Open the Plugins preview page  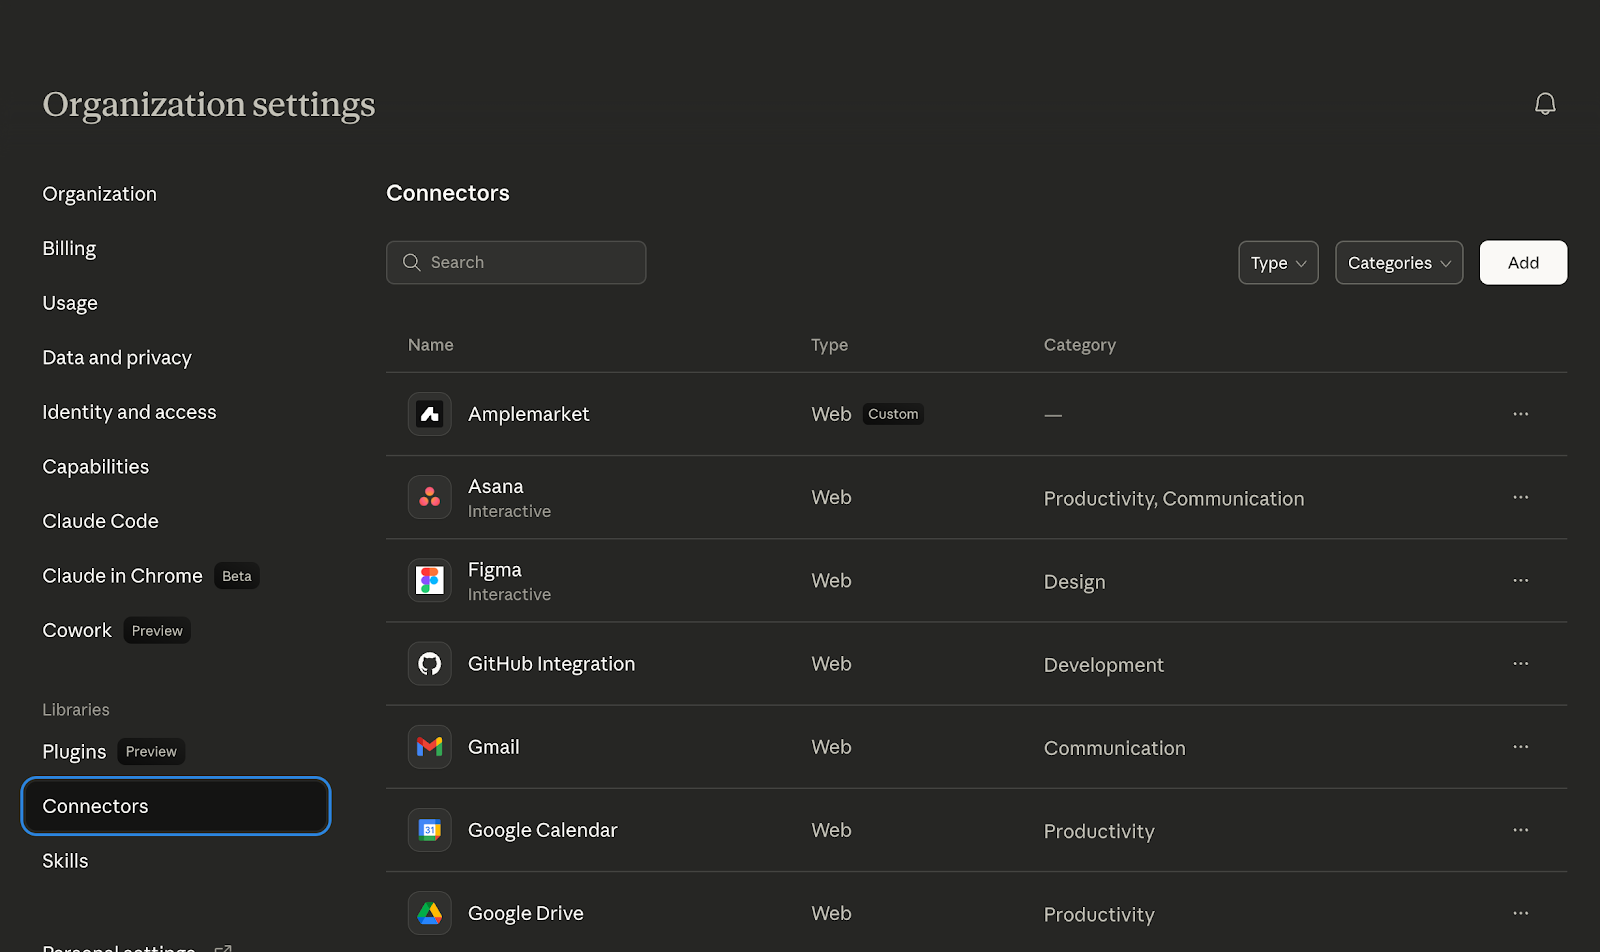pyautogui.click(x=74, y=752)
